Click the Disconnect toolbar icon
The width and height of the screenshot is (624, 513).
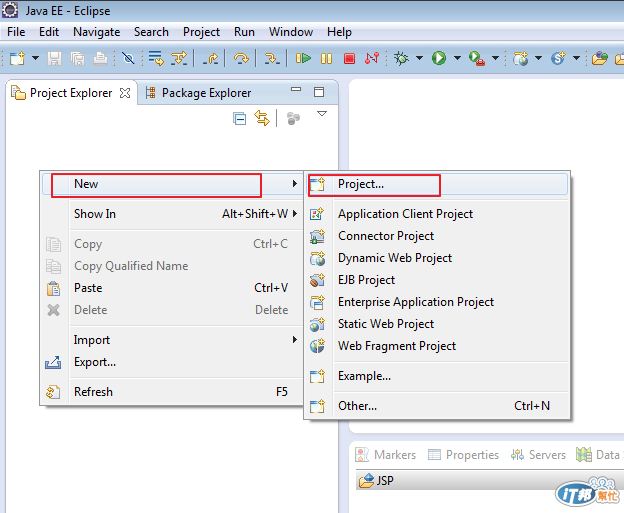[372, 59]
